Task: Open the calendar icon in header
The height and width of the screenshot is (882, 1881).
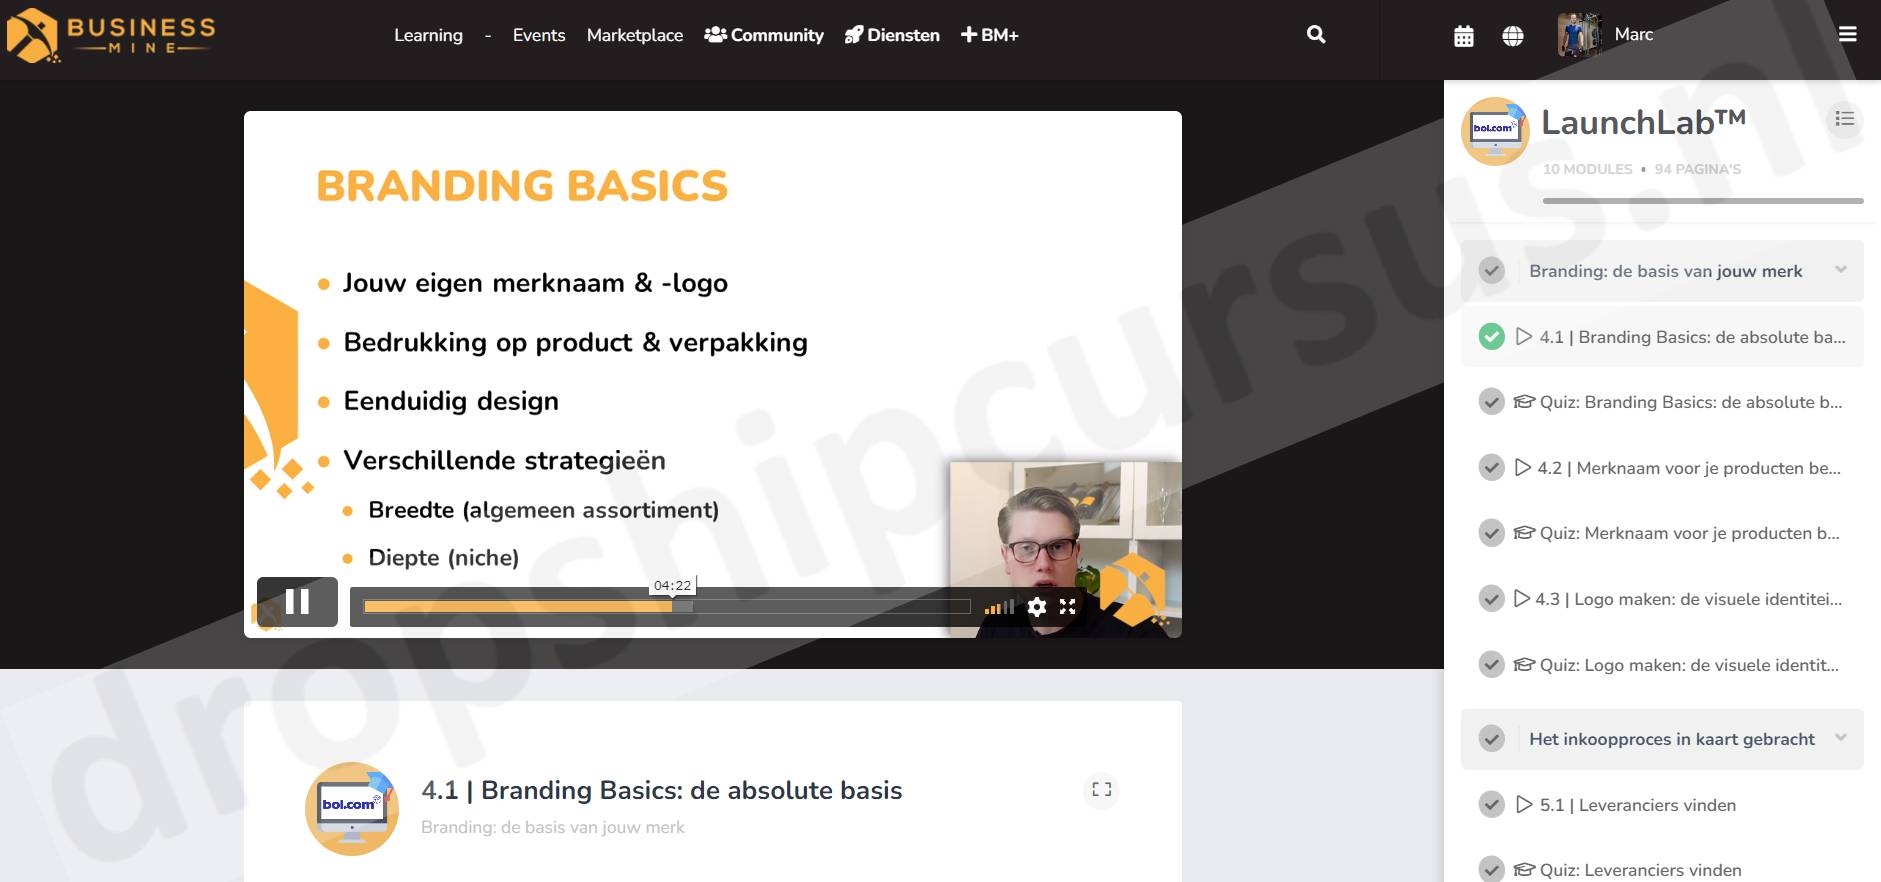Action: tap(1463, 36)
